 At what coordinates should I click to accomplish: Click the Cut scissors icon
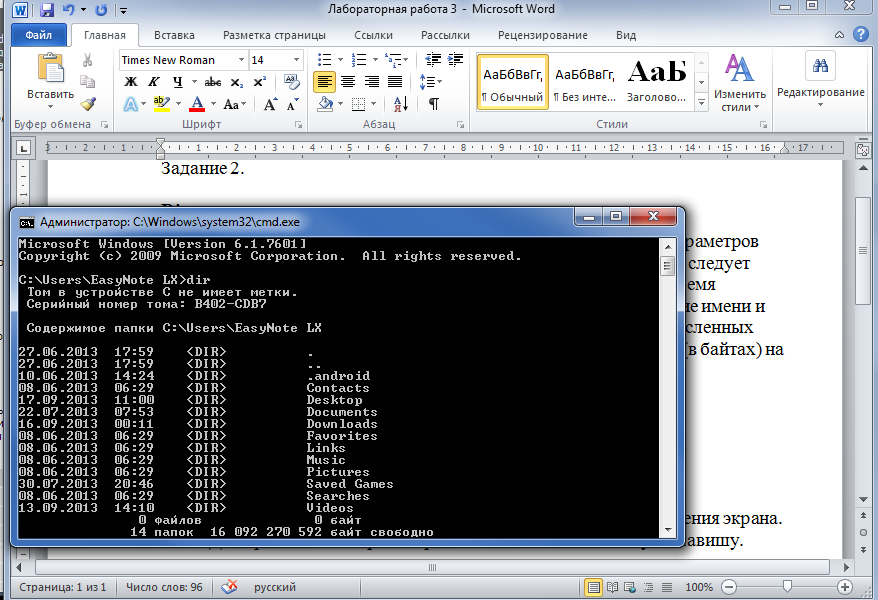click(x=88, y=60)
